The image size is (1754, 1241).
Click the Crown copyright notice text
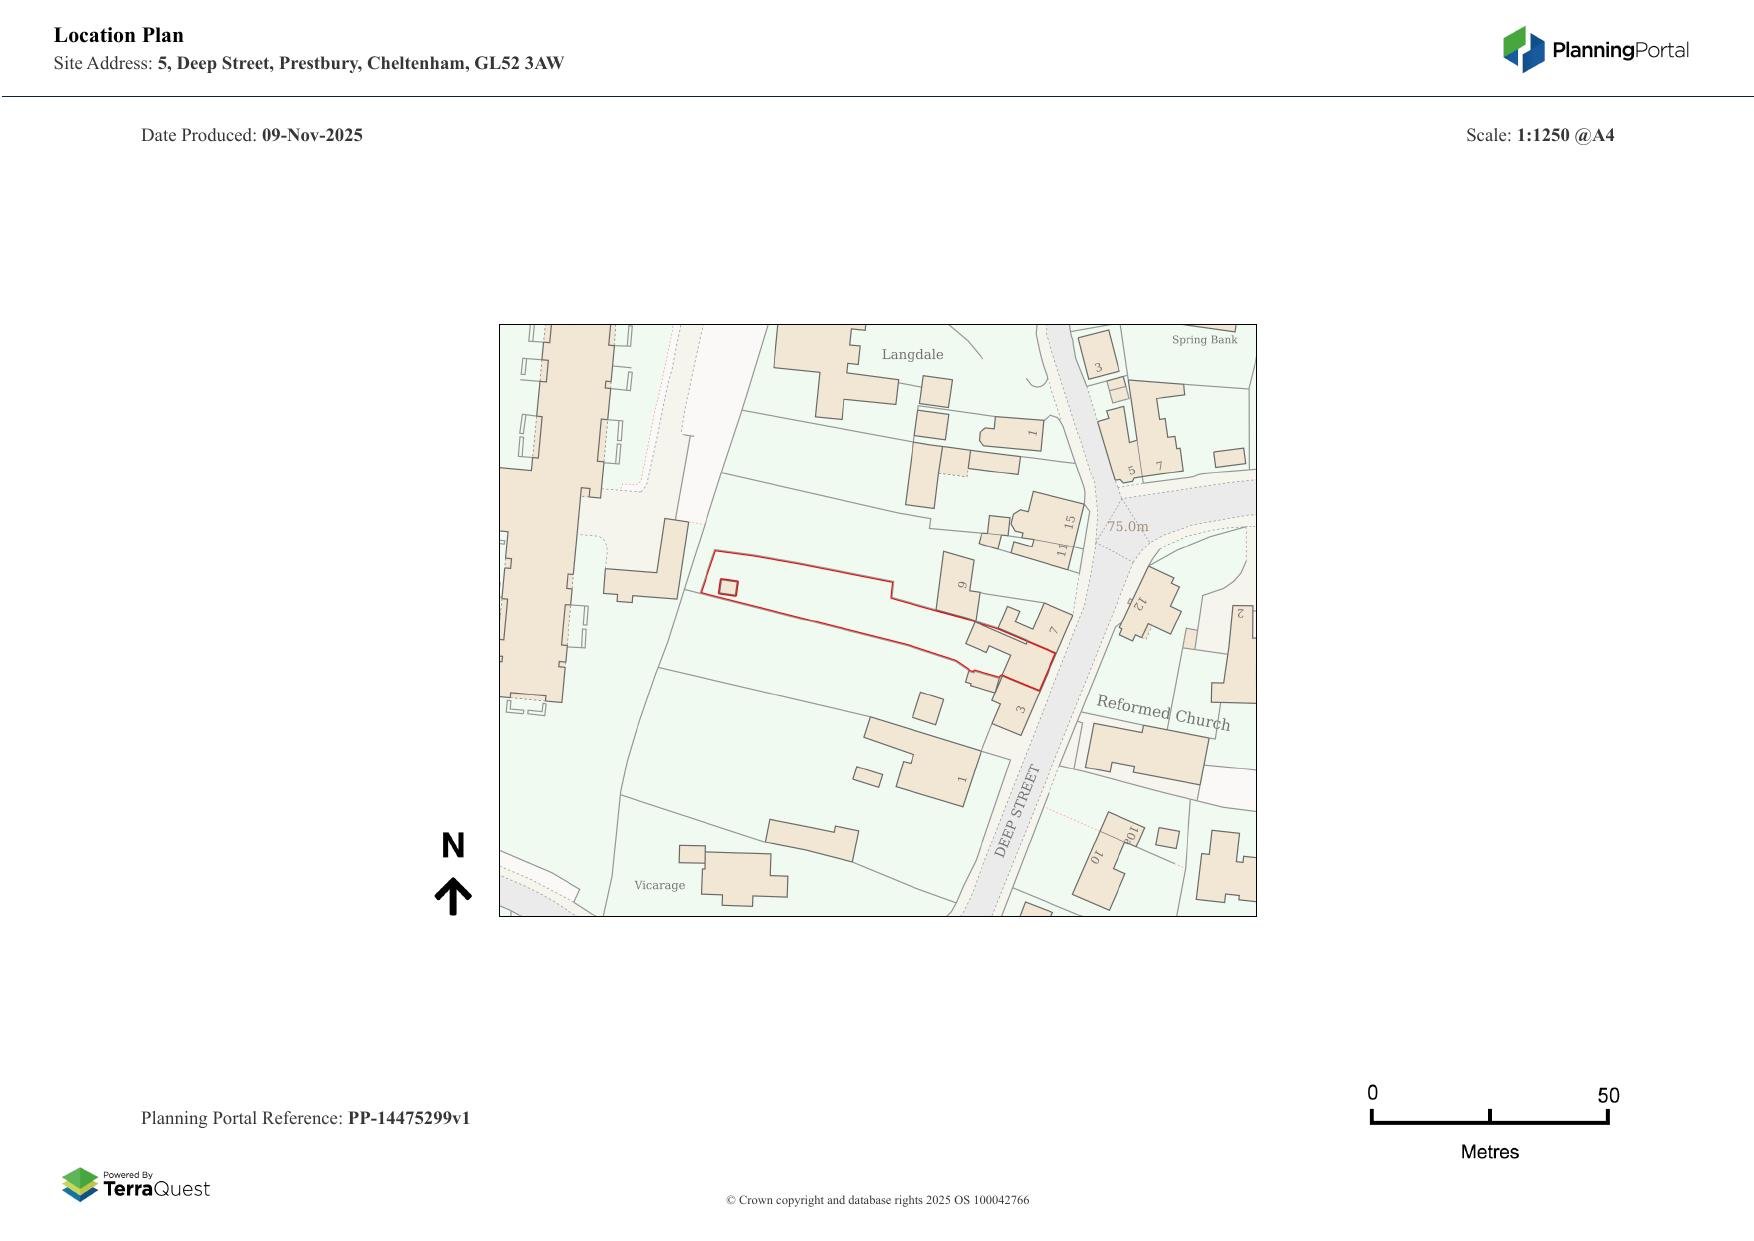tap(877, 1200)
